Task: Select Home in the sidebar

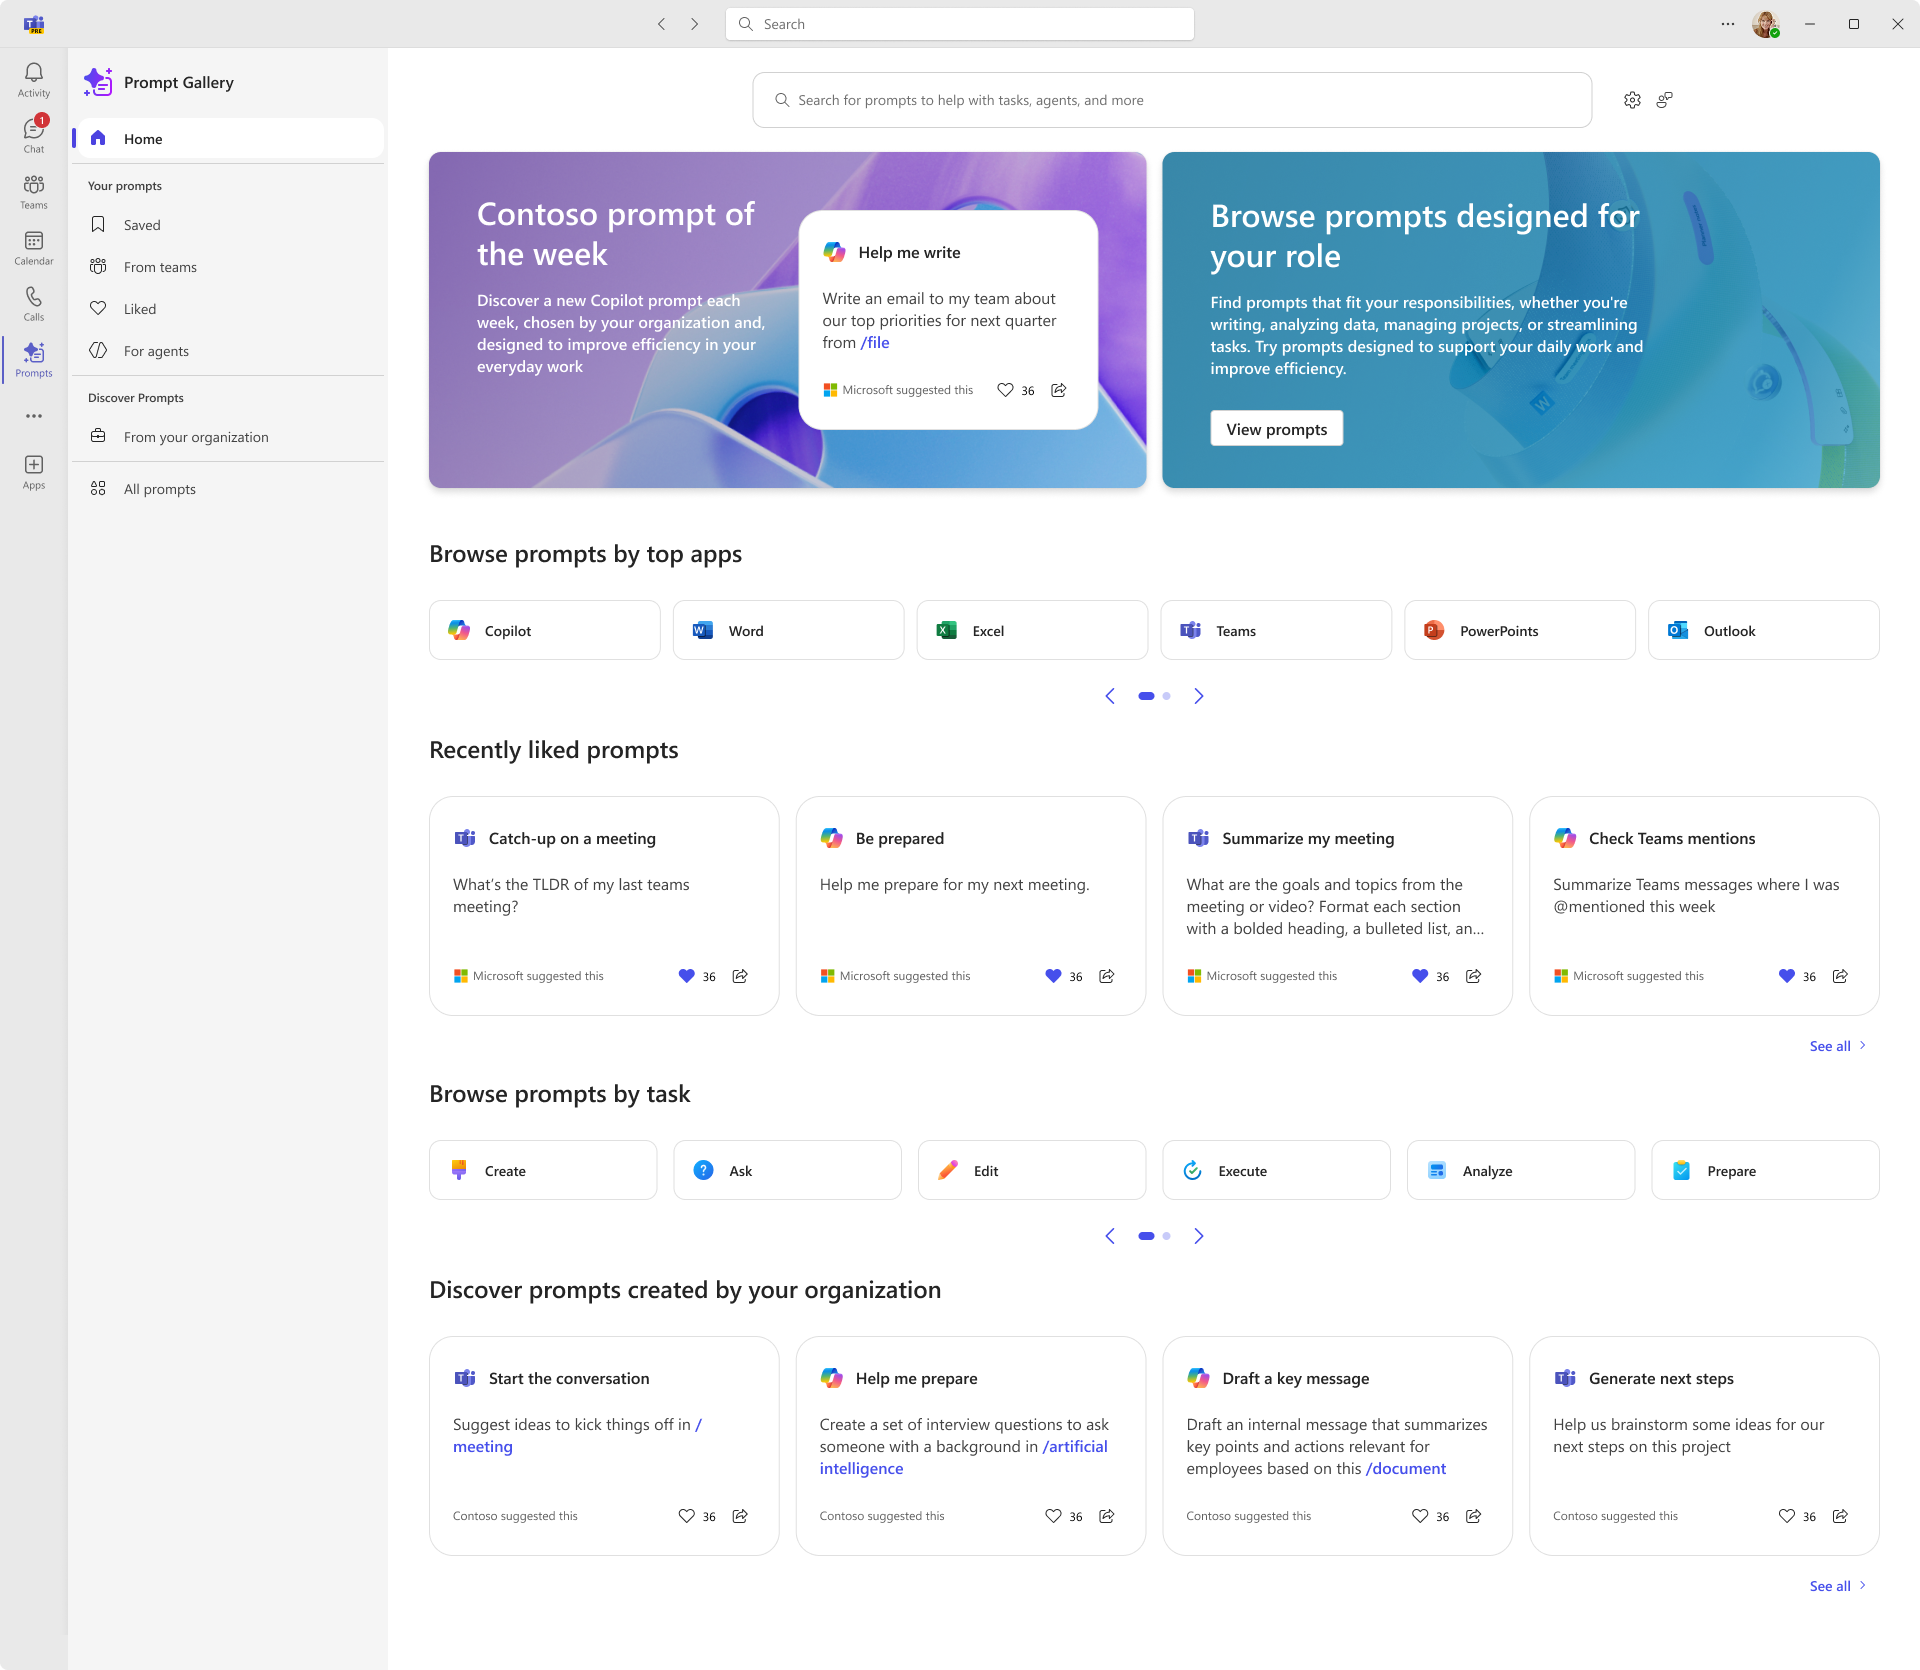Action: [x=229, y=139]
